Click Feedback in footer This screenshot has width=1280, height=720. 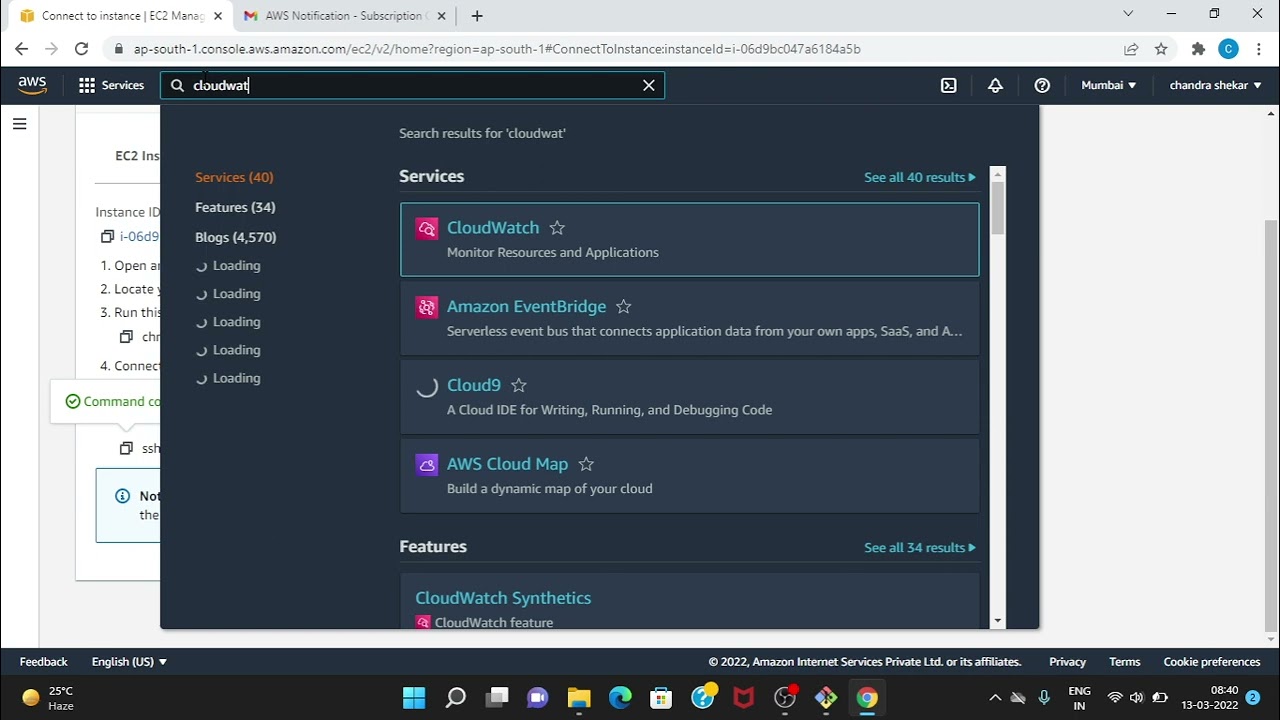(44, 662)
